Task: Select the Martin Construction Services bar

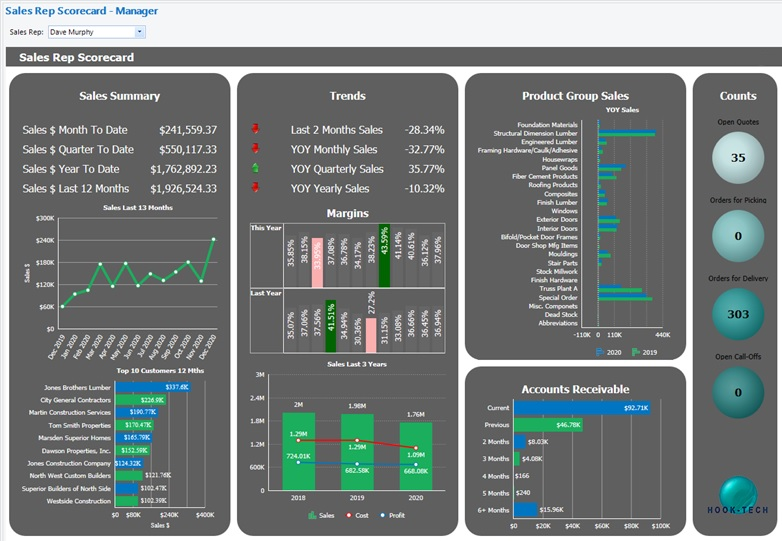Action: pyautogui.click(x=136, y=412)
